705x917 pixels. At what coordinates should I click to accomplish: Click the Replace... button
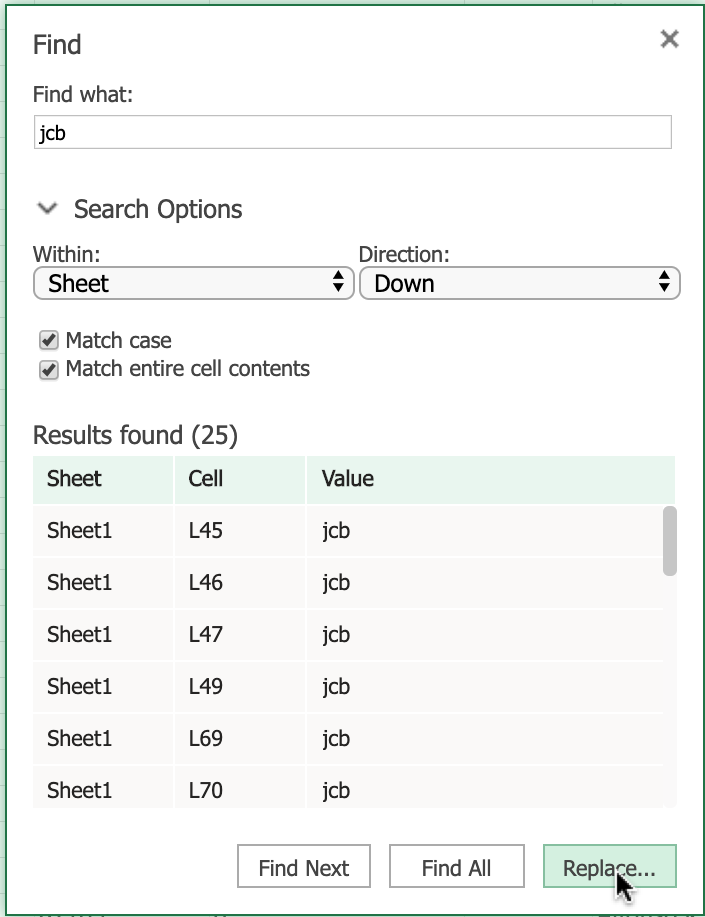pos(609,867)
